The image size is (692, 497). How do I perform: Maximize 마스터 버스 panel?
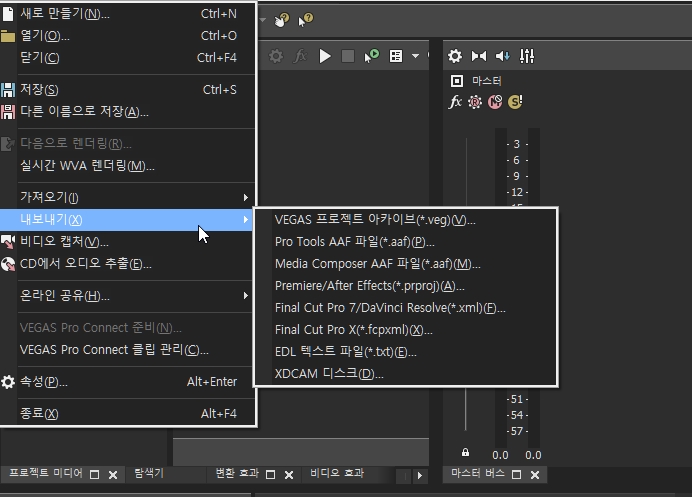(x=516, y=475)
